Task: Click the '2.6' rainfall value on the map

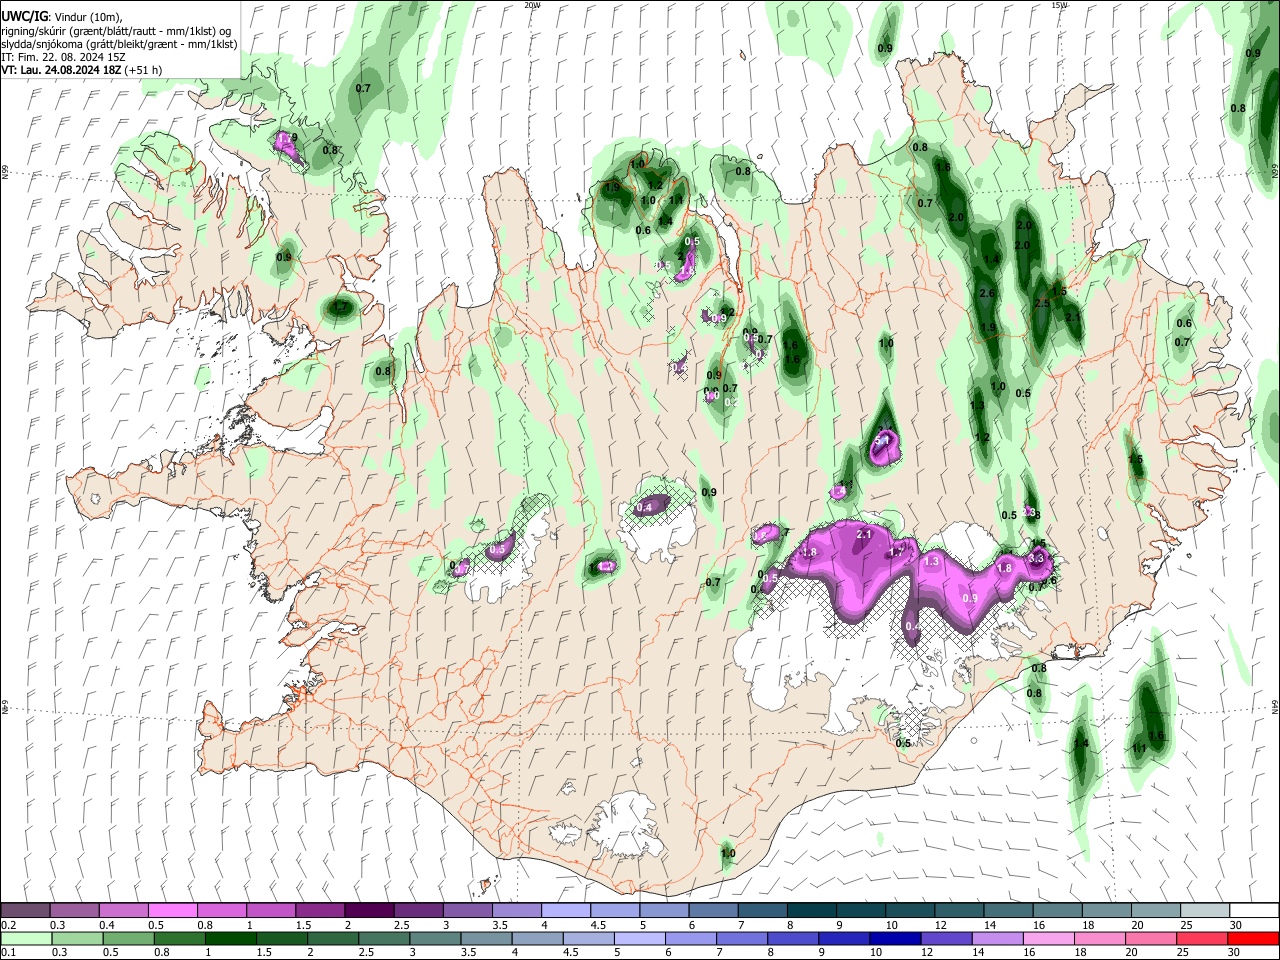Action: pyautogui.click(x=987, y=293)
